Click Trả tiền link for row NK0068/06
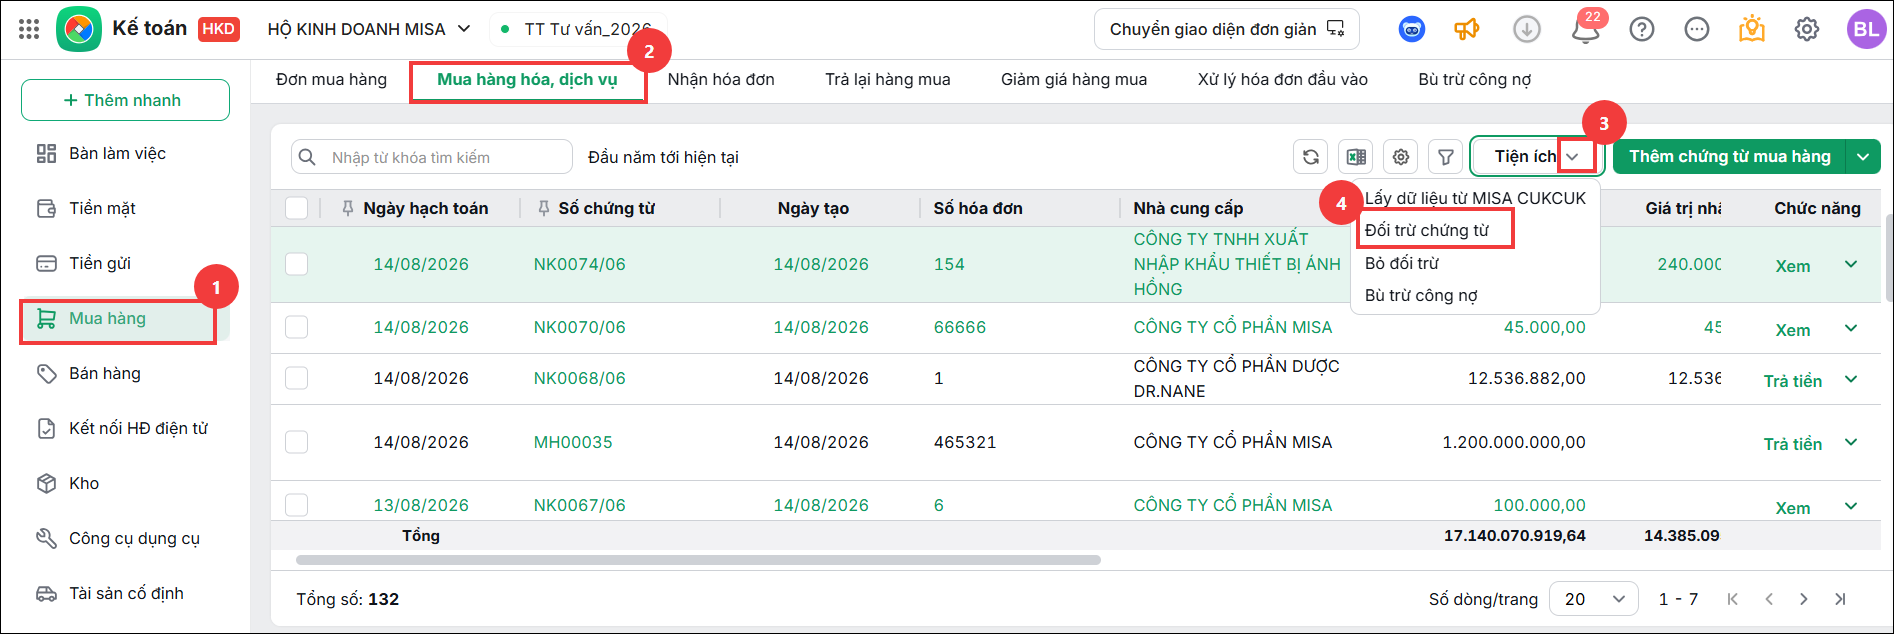Viewport: 1894px width, 634px height. pyautogui.click(x=1792, y=381)
